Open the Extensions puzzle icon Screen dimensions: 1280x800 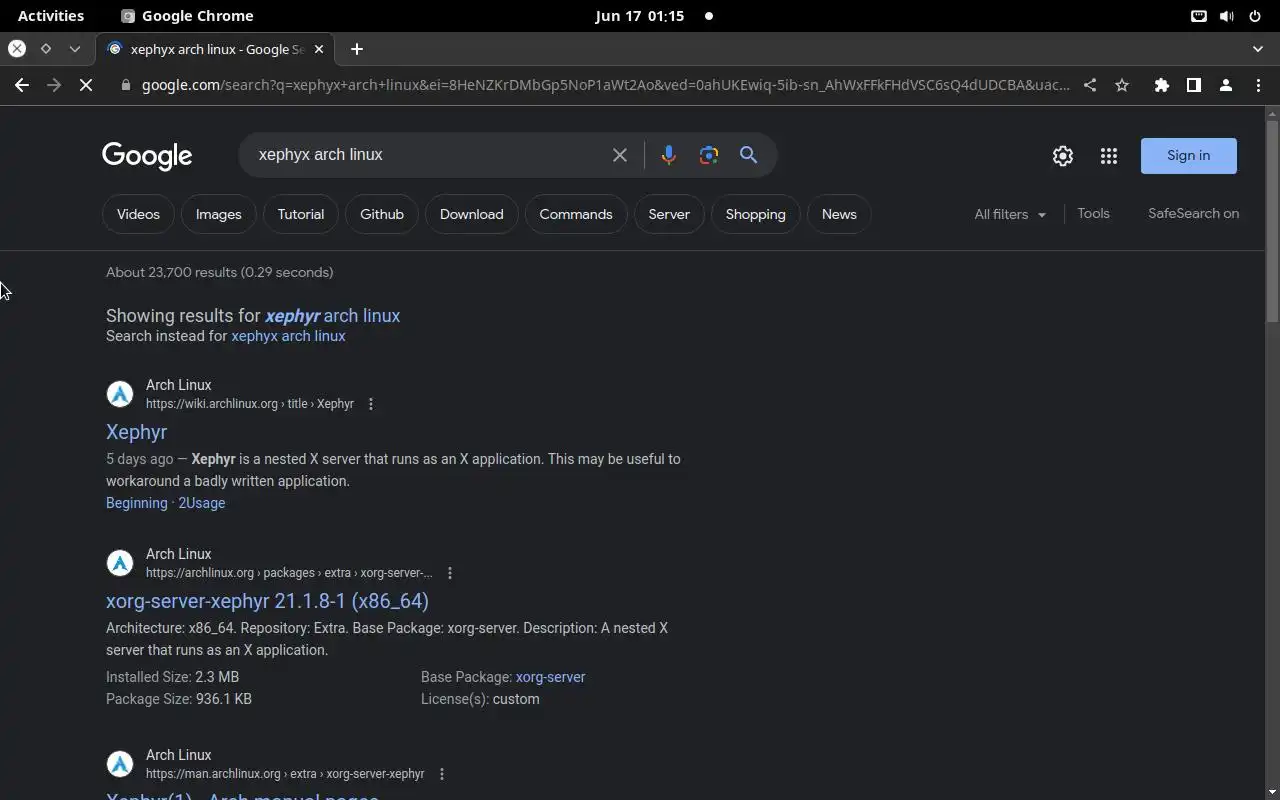coord(1161,85)
